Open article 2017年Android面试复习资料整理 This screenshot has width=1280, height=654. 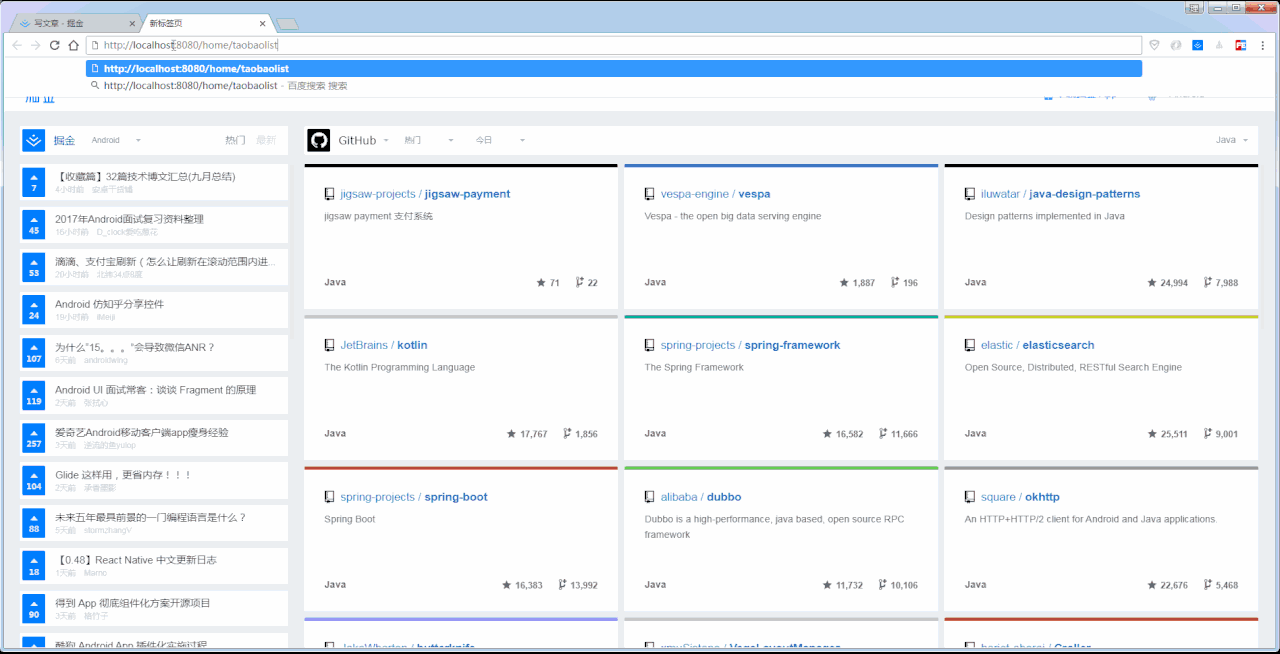(129, 219)
